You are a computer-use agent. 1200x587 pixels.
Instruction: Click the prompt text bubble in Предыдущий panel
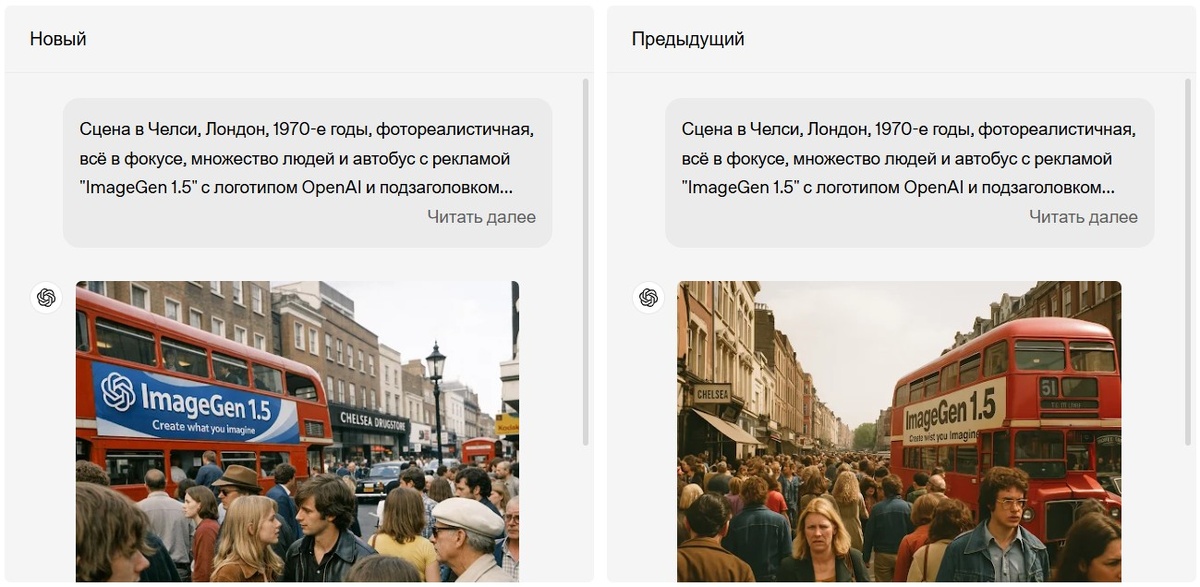coord(909,173)
